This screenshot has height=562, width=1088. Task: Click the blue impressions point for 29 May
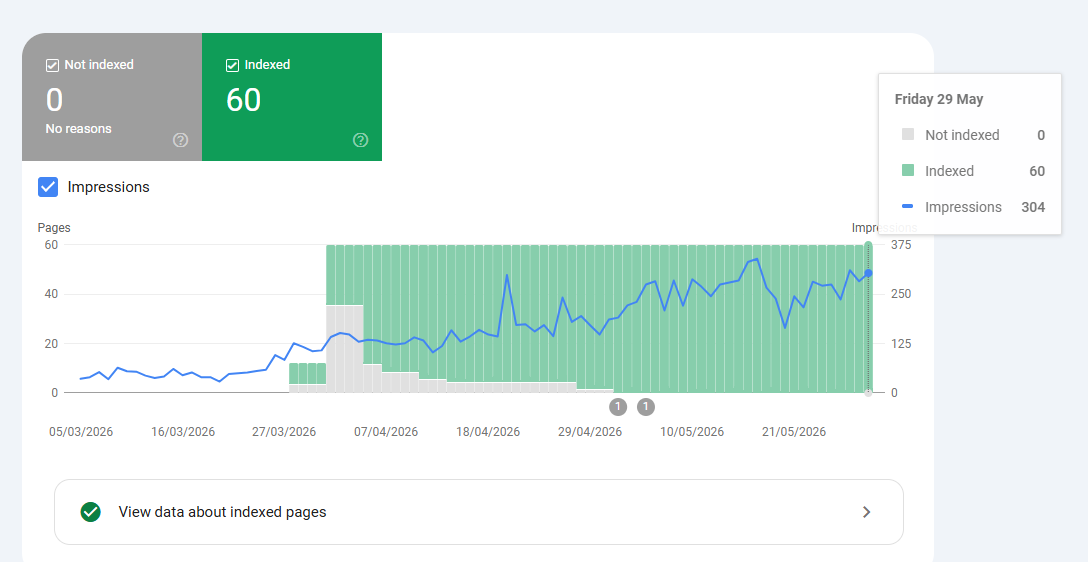tap(868, 273)
